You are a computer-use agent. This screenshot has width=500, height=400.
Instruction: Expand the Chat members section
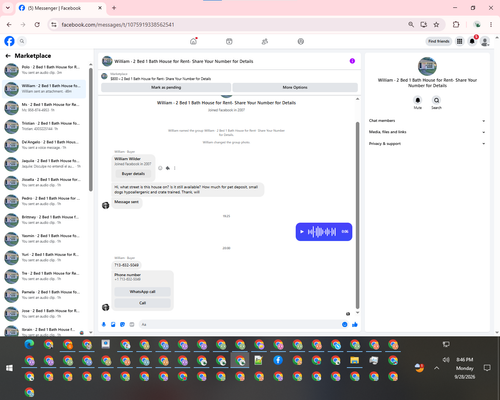coord(427,121)
